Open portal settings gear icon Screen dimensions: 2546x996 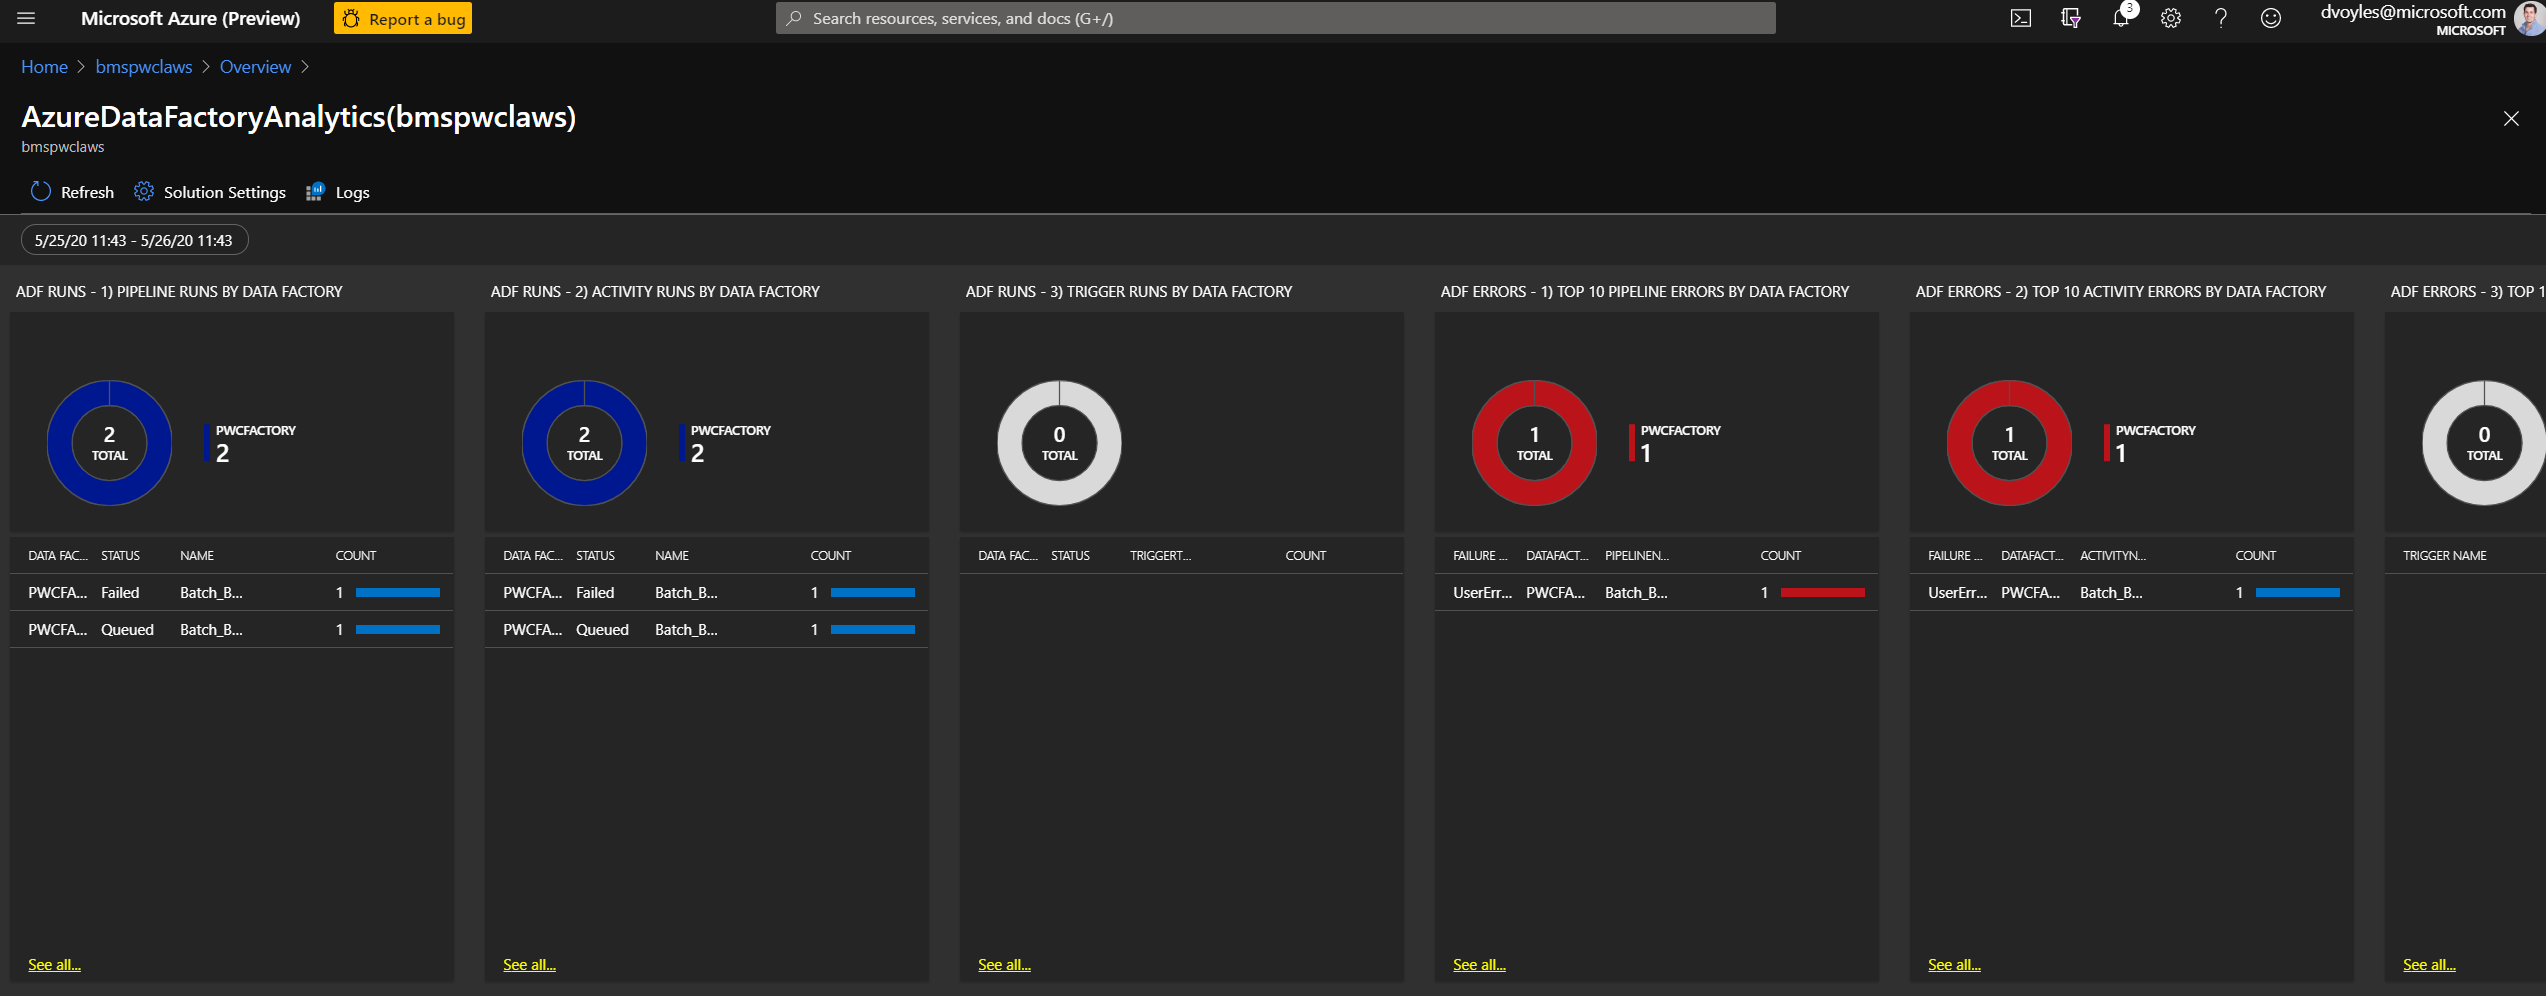click(x=2171, y=18)
